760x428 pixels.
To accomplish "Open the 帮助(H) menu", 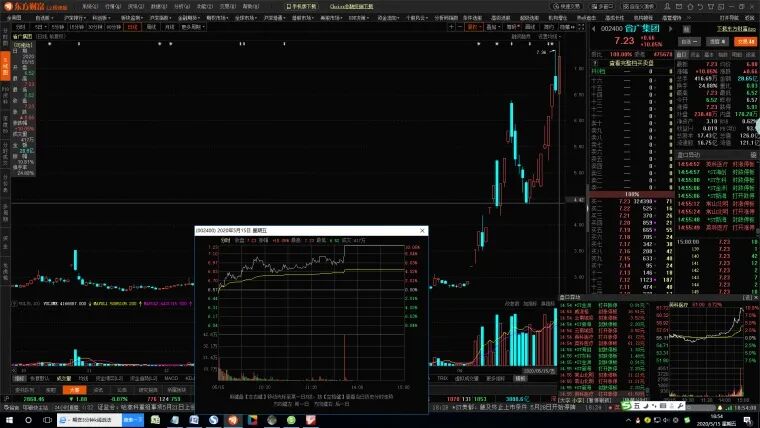I will pos(251,7).
